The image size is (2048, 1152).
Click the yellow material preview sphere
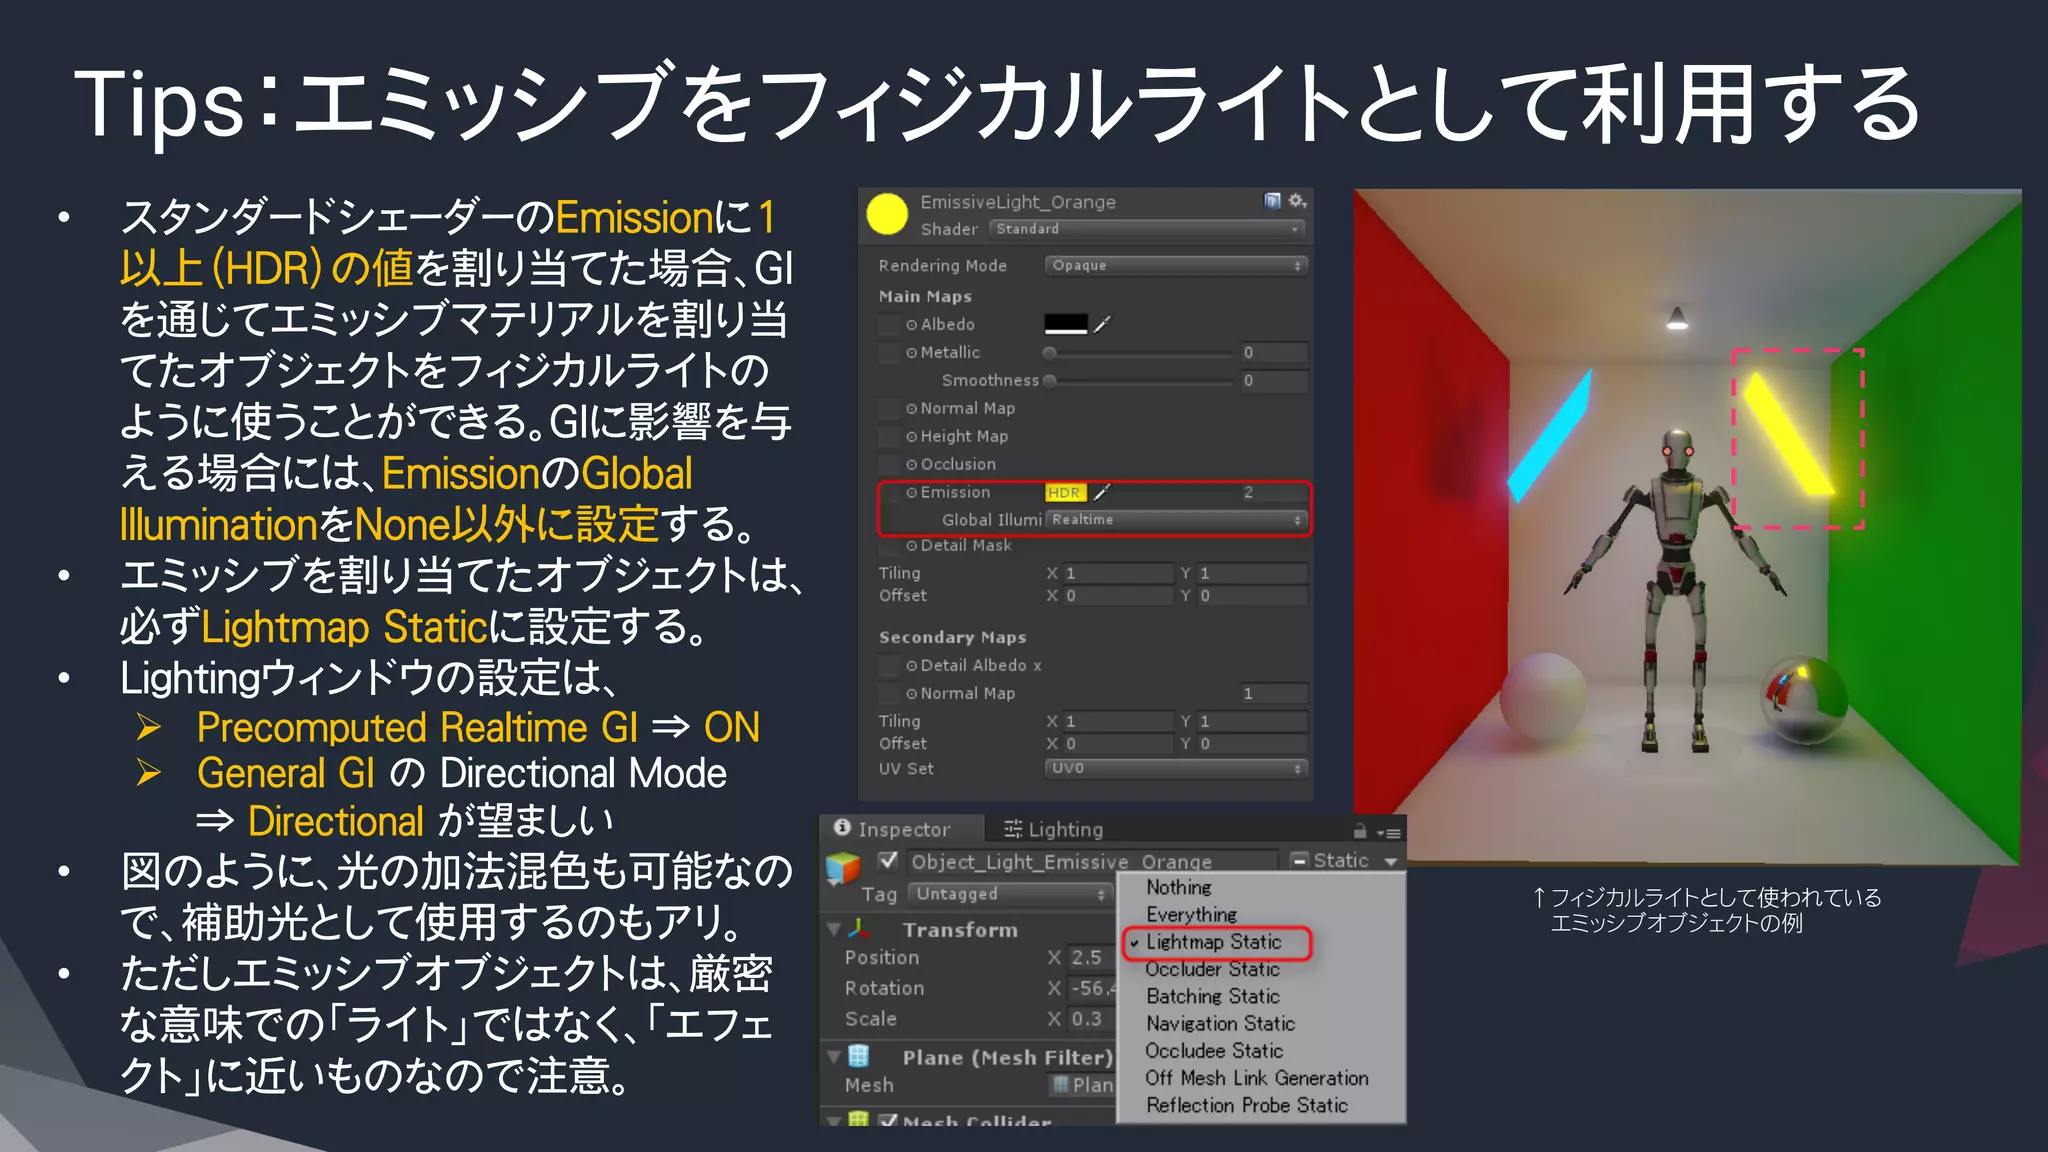click(x=886, y=214)
